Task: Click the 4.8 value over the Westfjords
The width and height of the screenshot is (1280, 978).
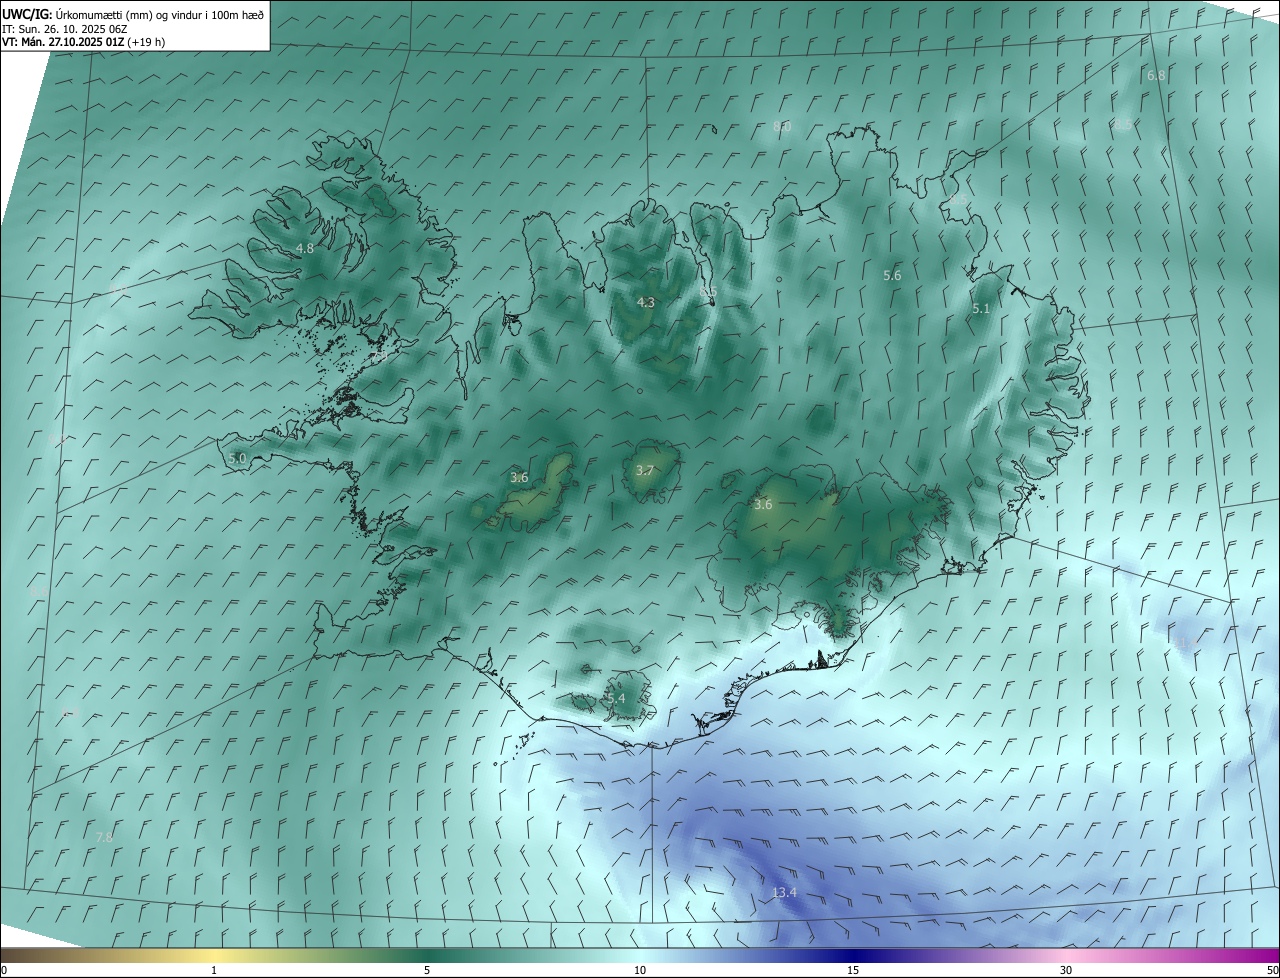Action: [305, 248]
